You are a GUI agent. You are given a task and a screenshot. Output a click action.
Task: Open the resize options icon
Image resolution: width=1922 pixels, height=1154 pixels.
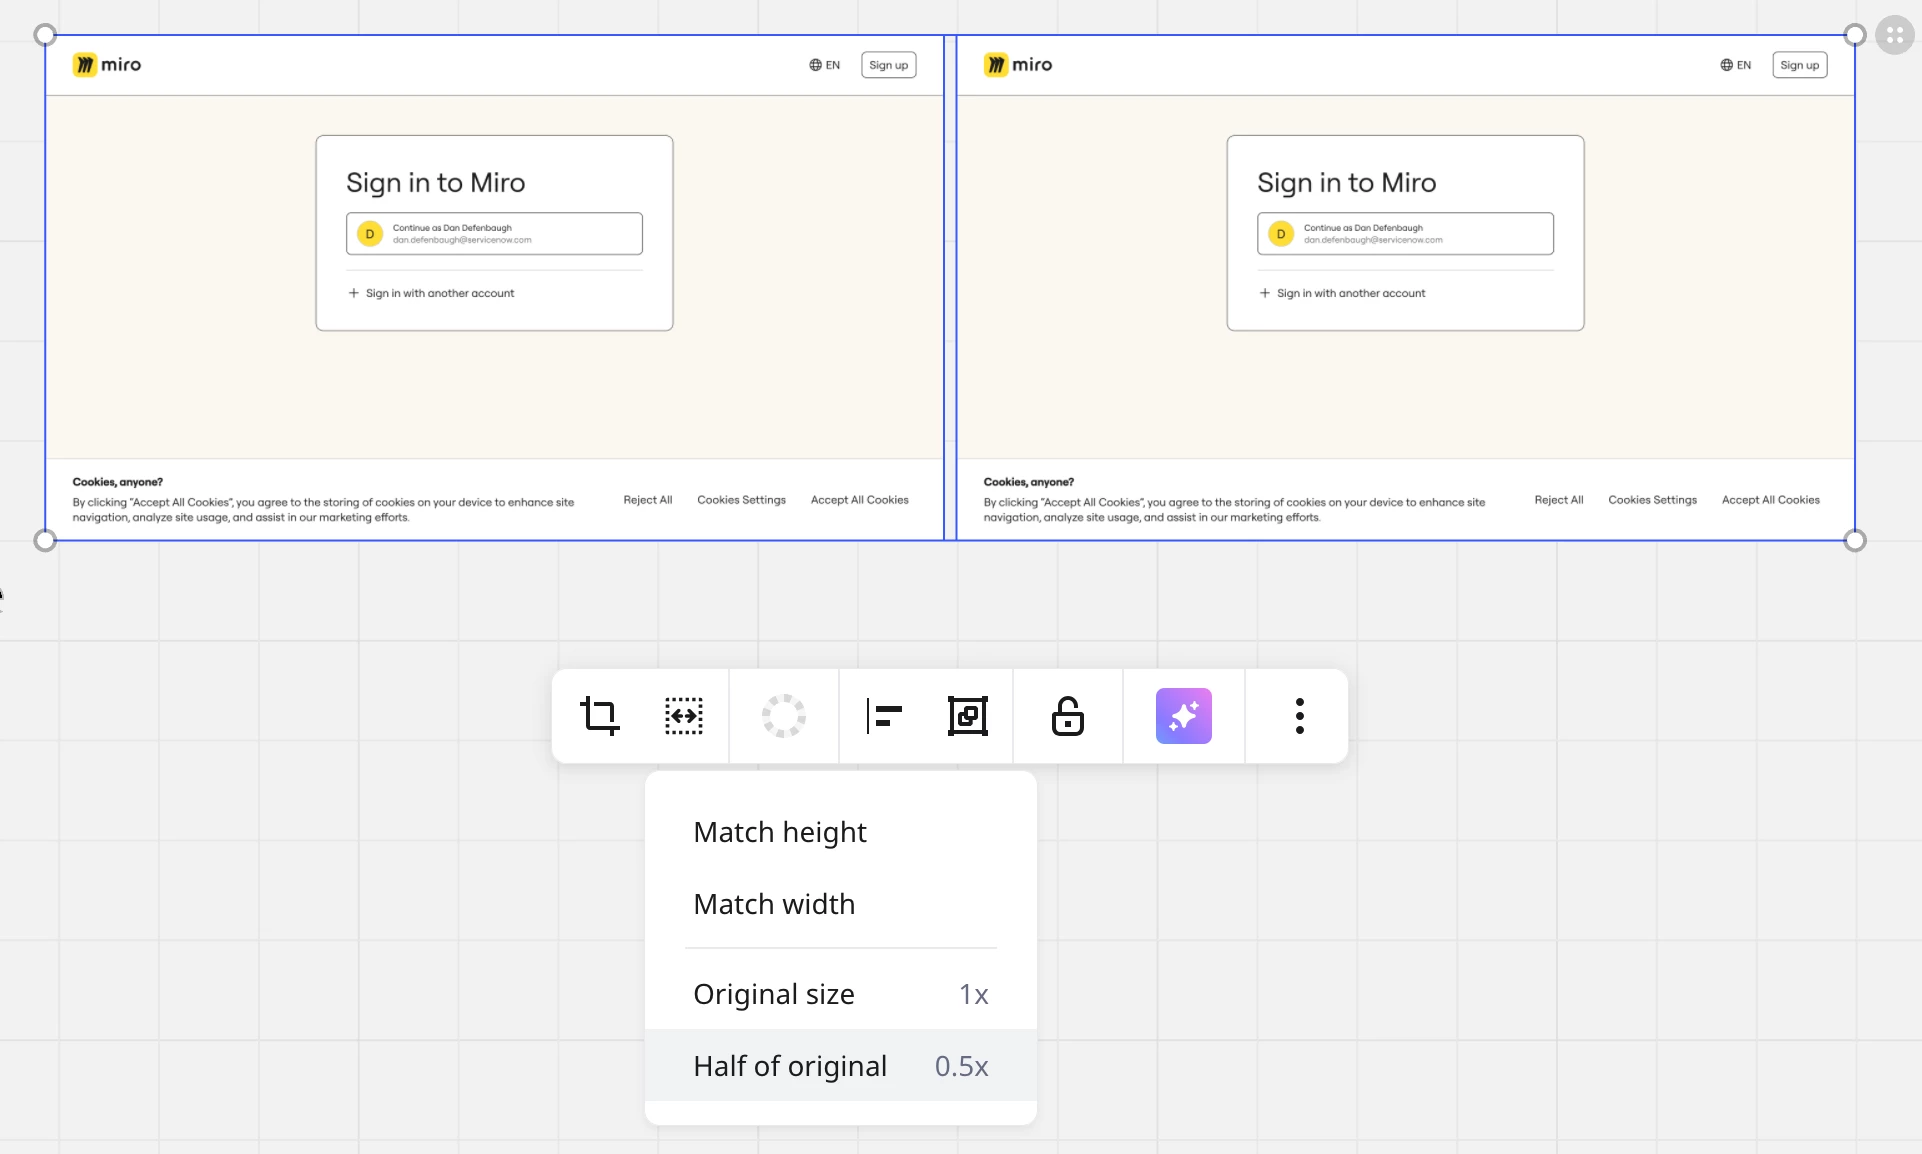click(684, 716)
